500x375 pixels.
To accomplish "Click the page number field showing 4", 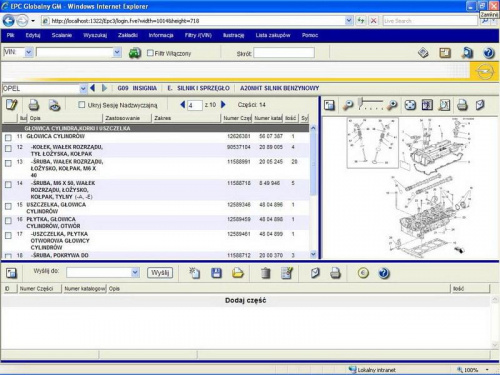I will (x=195, y=105).
